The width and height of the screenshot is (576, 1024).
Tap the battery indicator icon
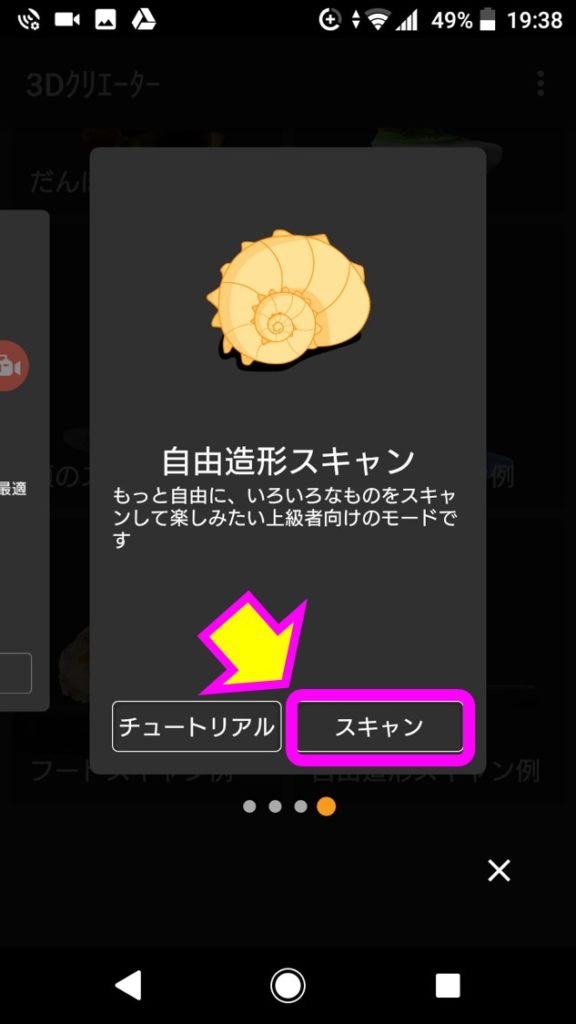point(487,21)
